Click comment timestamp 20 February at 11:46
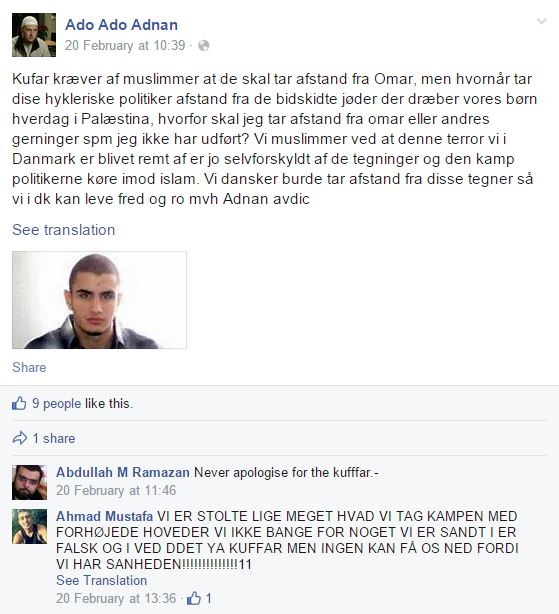The height and width of the screenshot is (614, 559). (x=116, y=490)
